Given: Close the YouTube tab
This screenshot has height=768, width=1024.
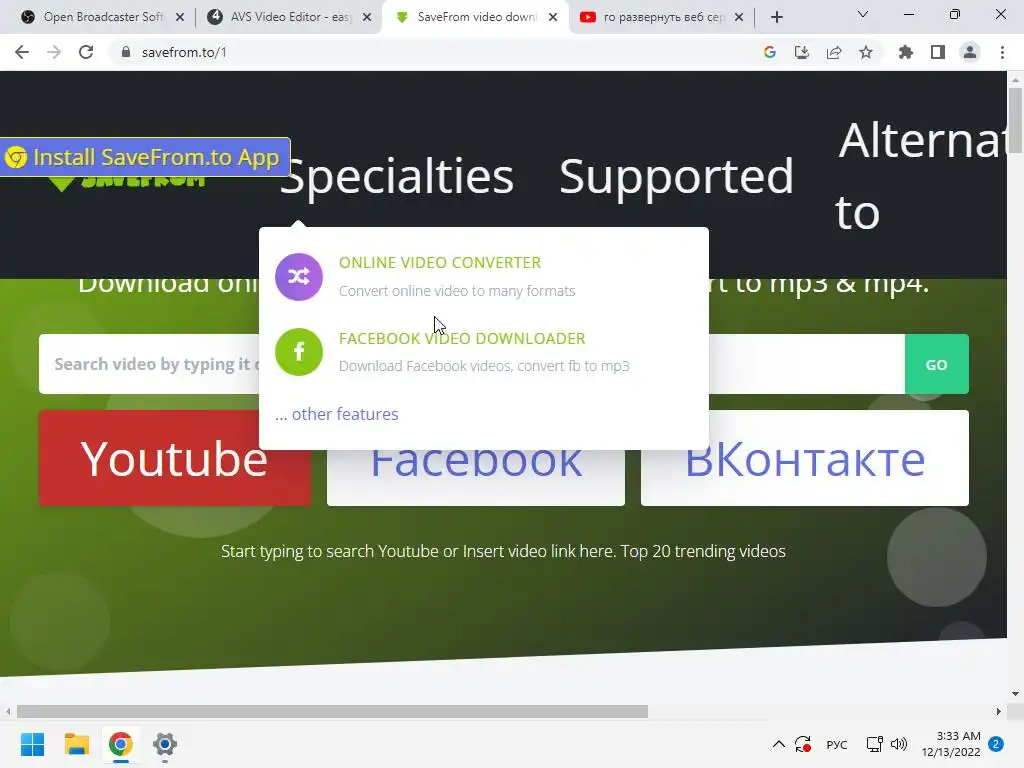Looking at the screenshot, I should [739, 17].
